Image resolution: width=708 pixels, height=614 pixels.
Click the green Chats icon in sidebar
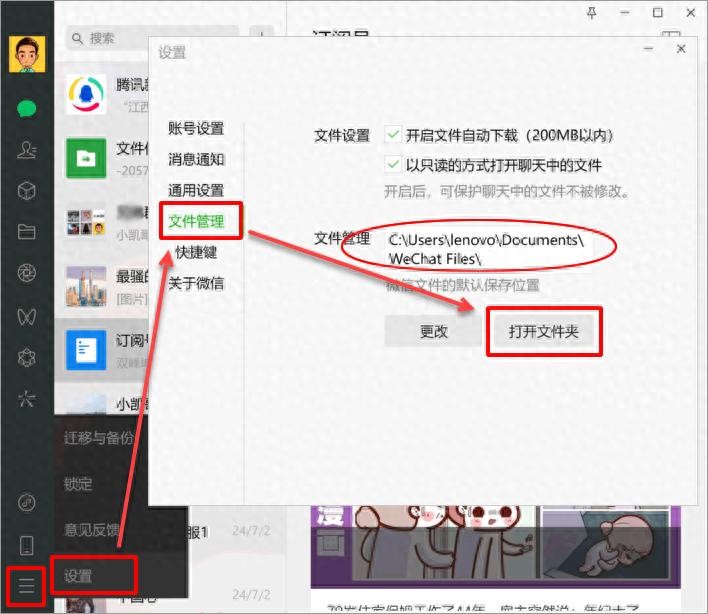27,109
